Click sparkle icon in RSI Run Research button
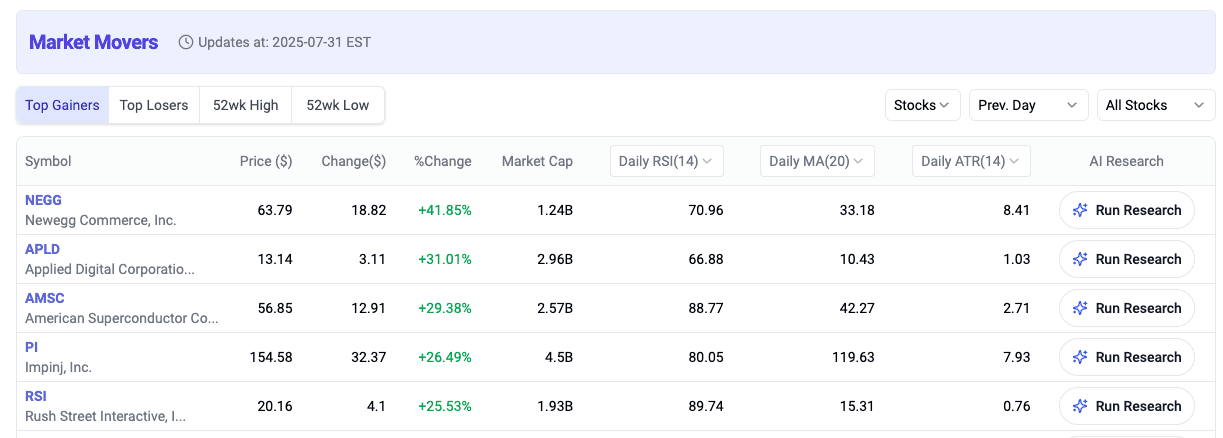 coord(1080,406)
